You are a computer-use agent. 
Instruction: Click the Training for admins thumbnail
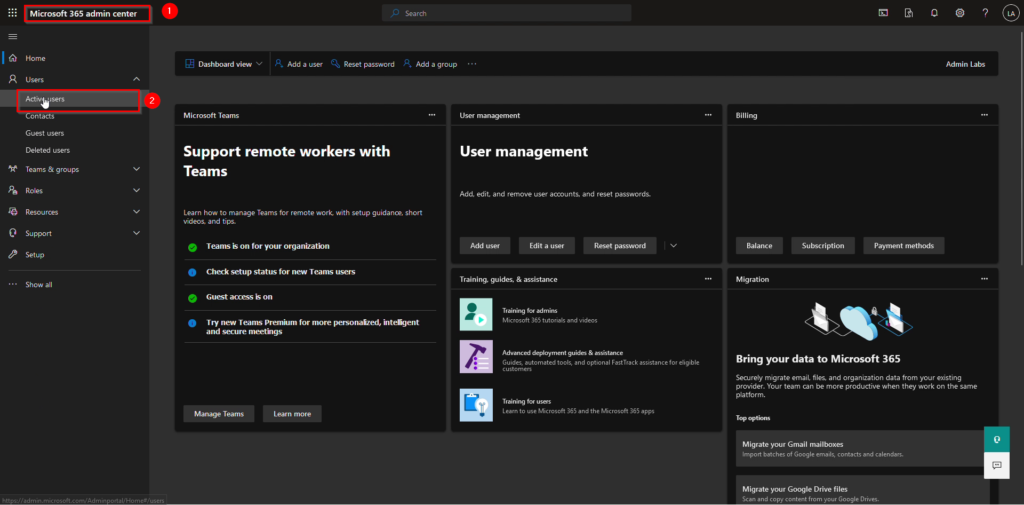(x=476, y=315)
